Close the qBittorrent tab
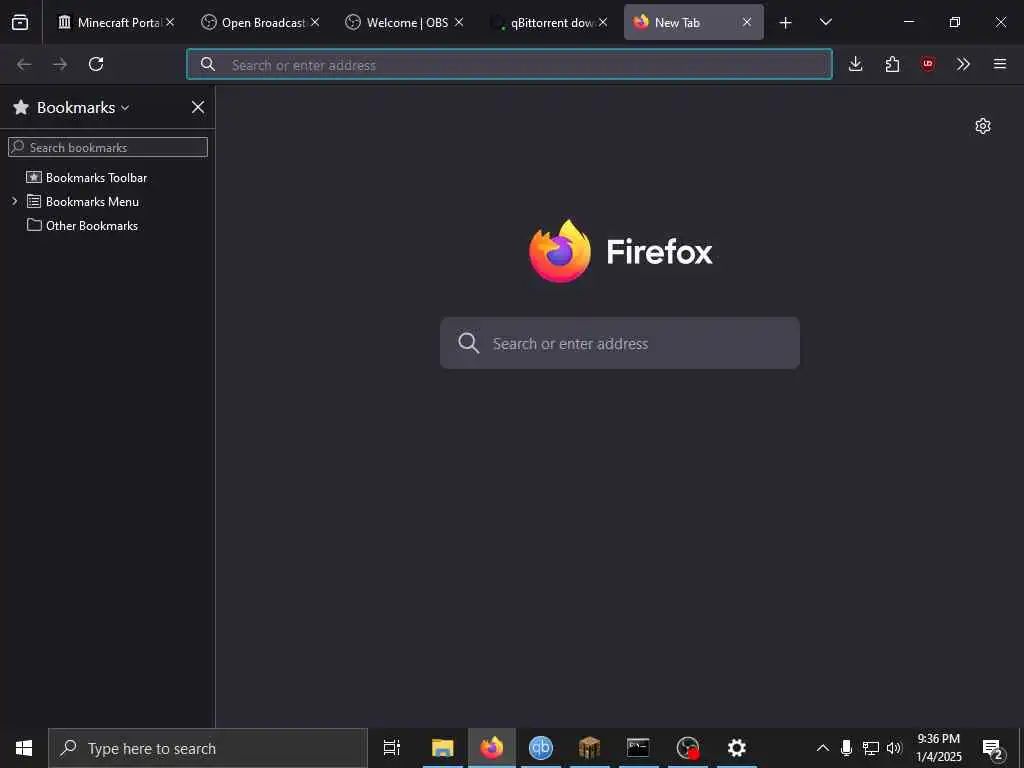The image size is (1024, 768). (603, 22)
